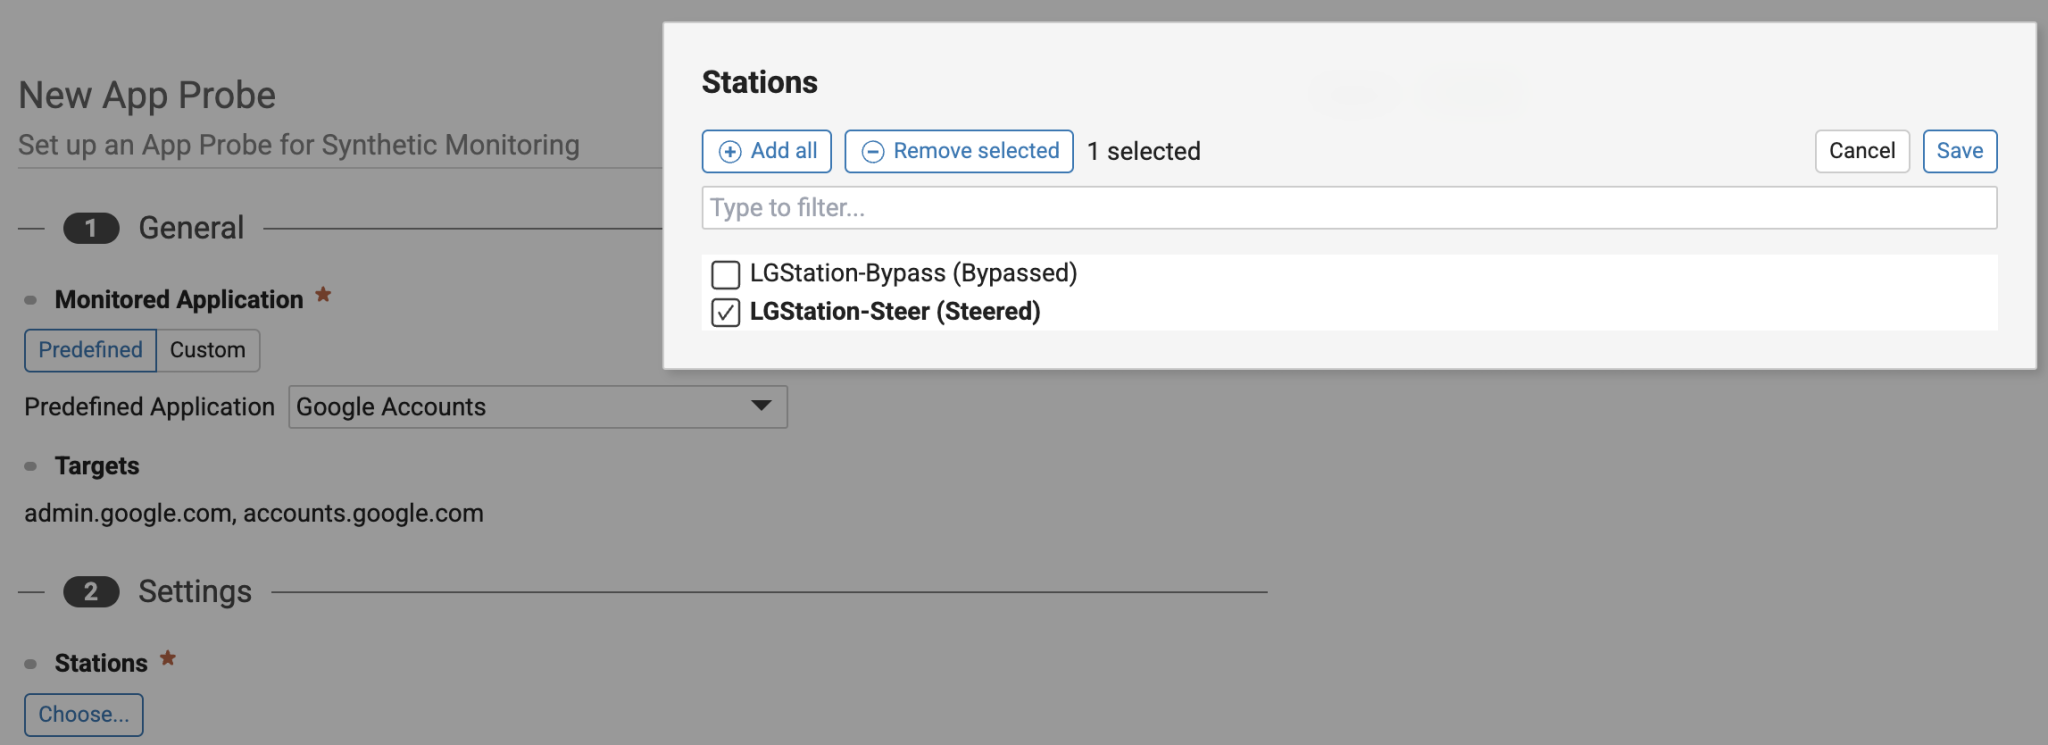Open the Google Accounts dropdown
This screenshot has height=745, width=2048.
point(537,407)
